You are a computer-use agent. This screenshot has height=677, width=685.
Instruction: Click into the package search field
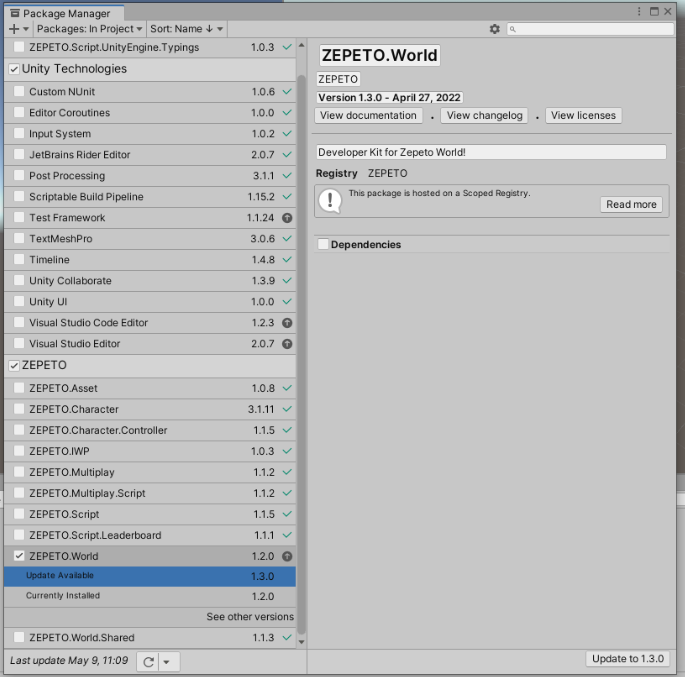click(x=590, y=29)
